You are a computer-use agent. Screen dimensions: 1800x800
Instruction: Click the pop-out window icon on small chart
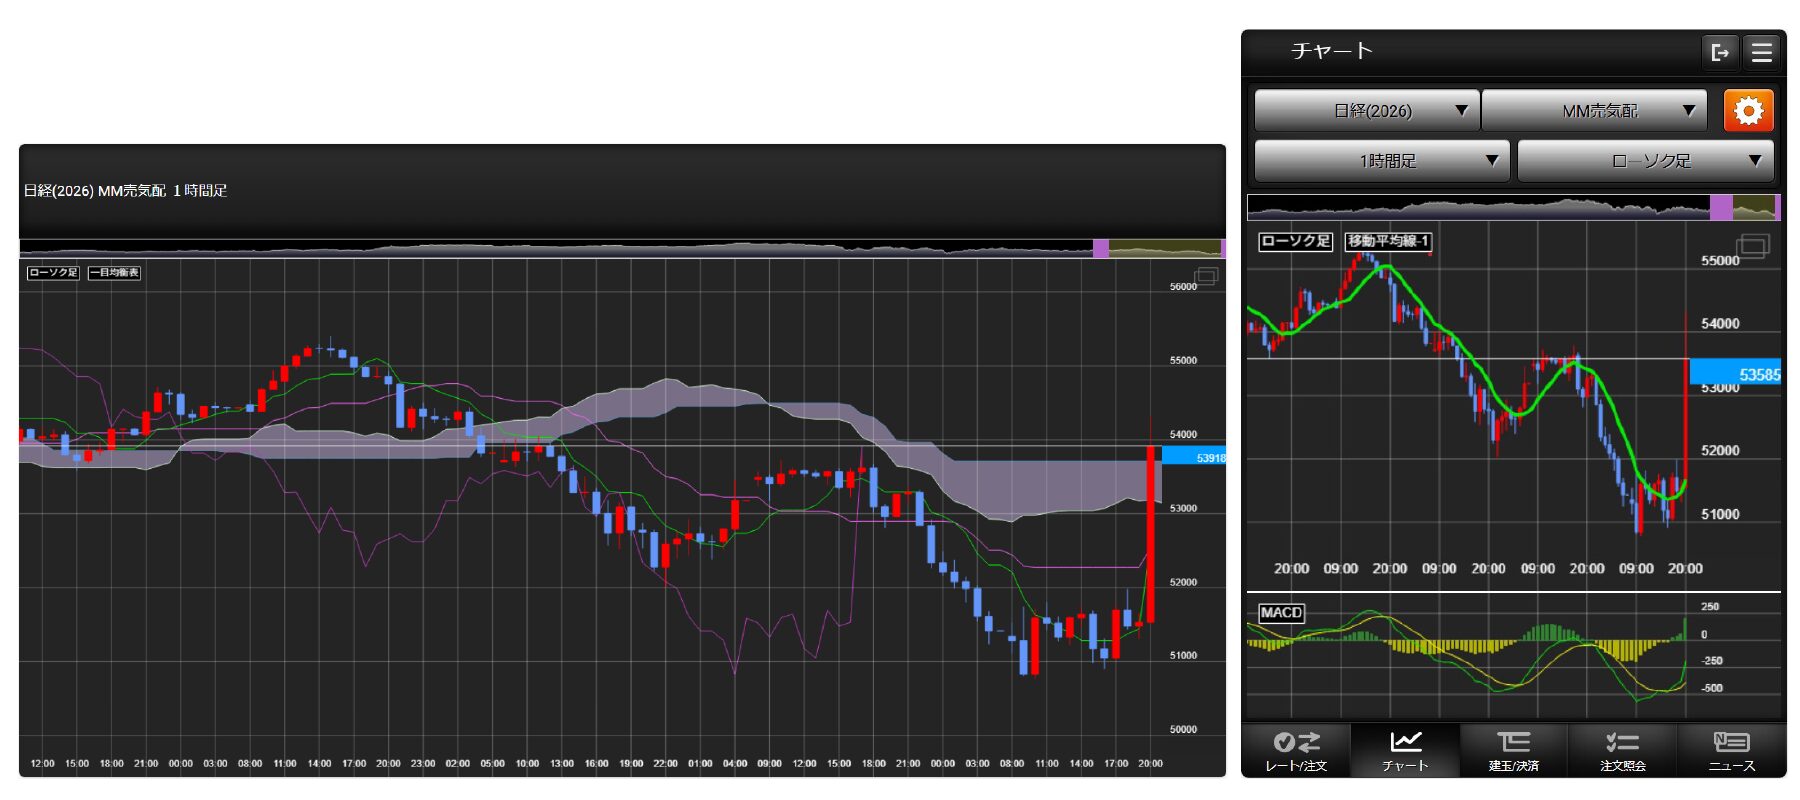1753,245
